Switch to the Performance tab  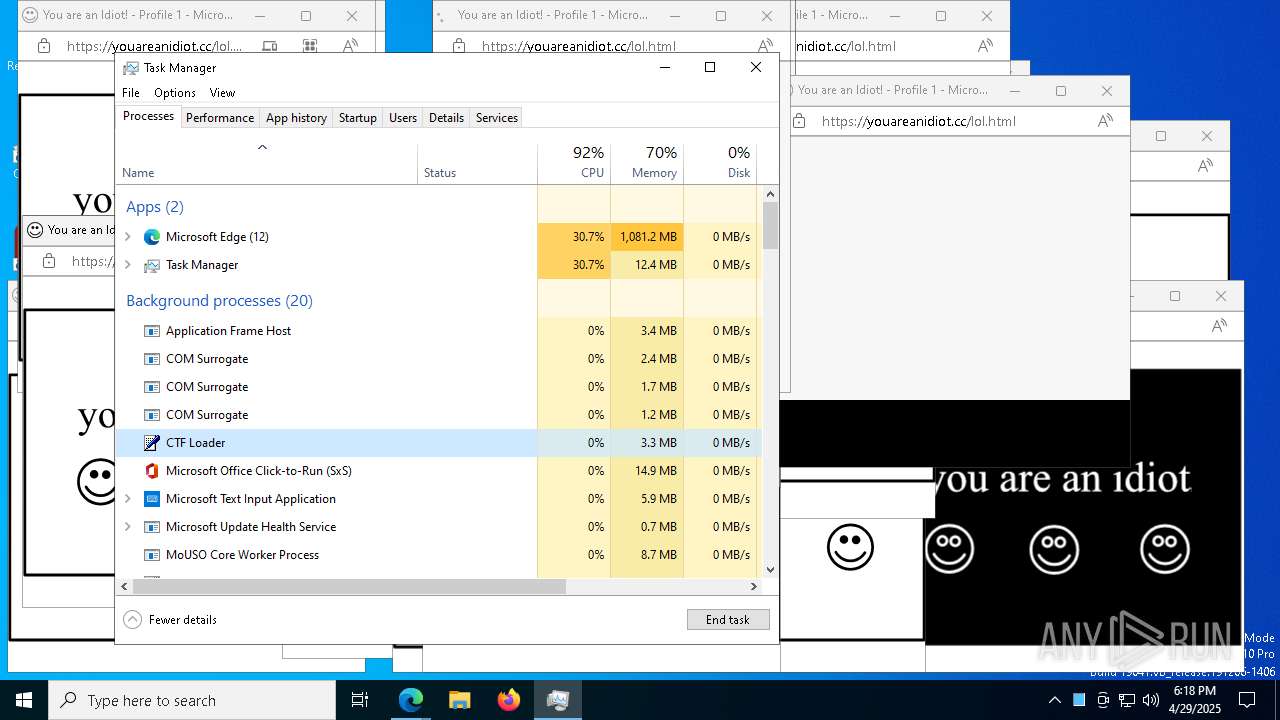(x=220, y=118)
